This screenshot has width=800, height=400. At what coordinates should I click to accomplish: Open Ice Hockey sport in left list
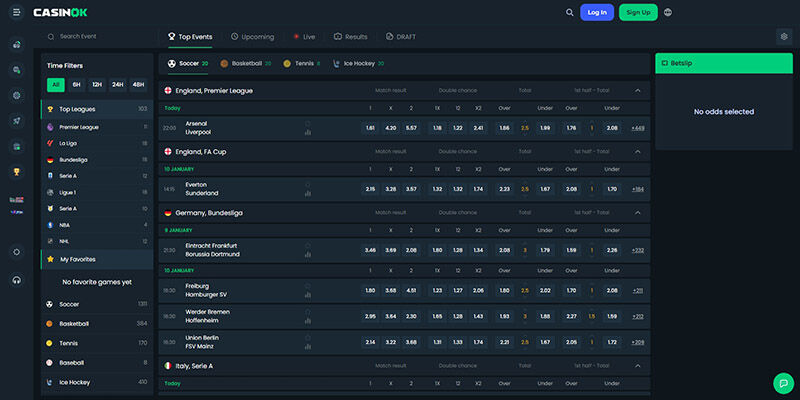click(97, 382)
